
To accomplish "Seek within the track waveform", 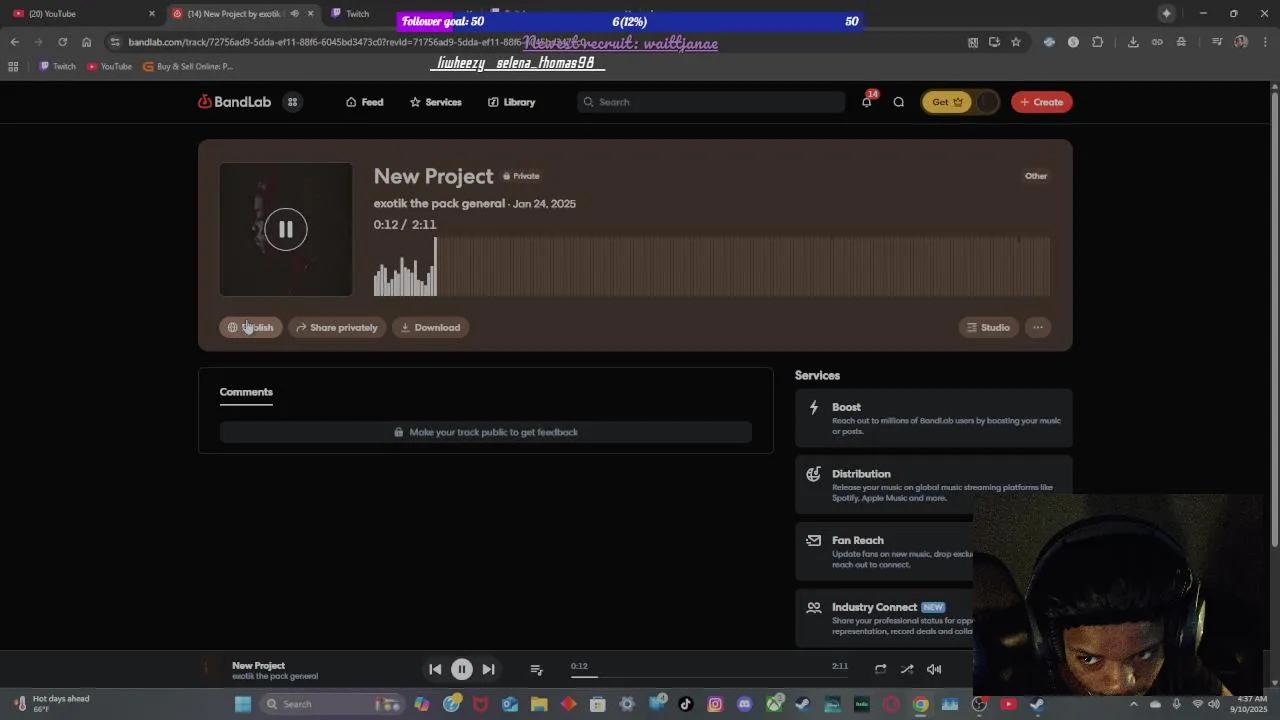I will coord(712,266).
